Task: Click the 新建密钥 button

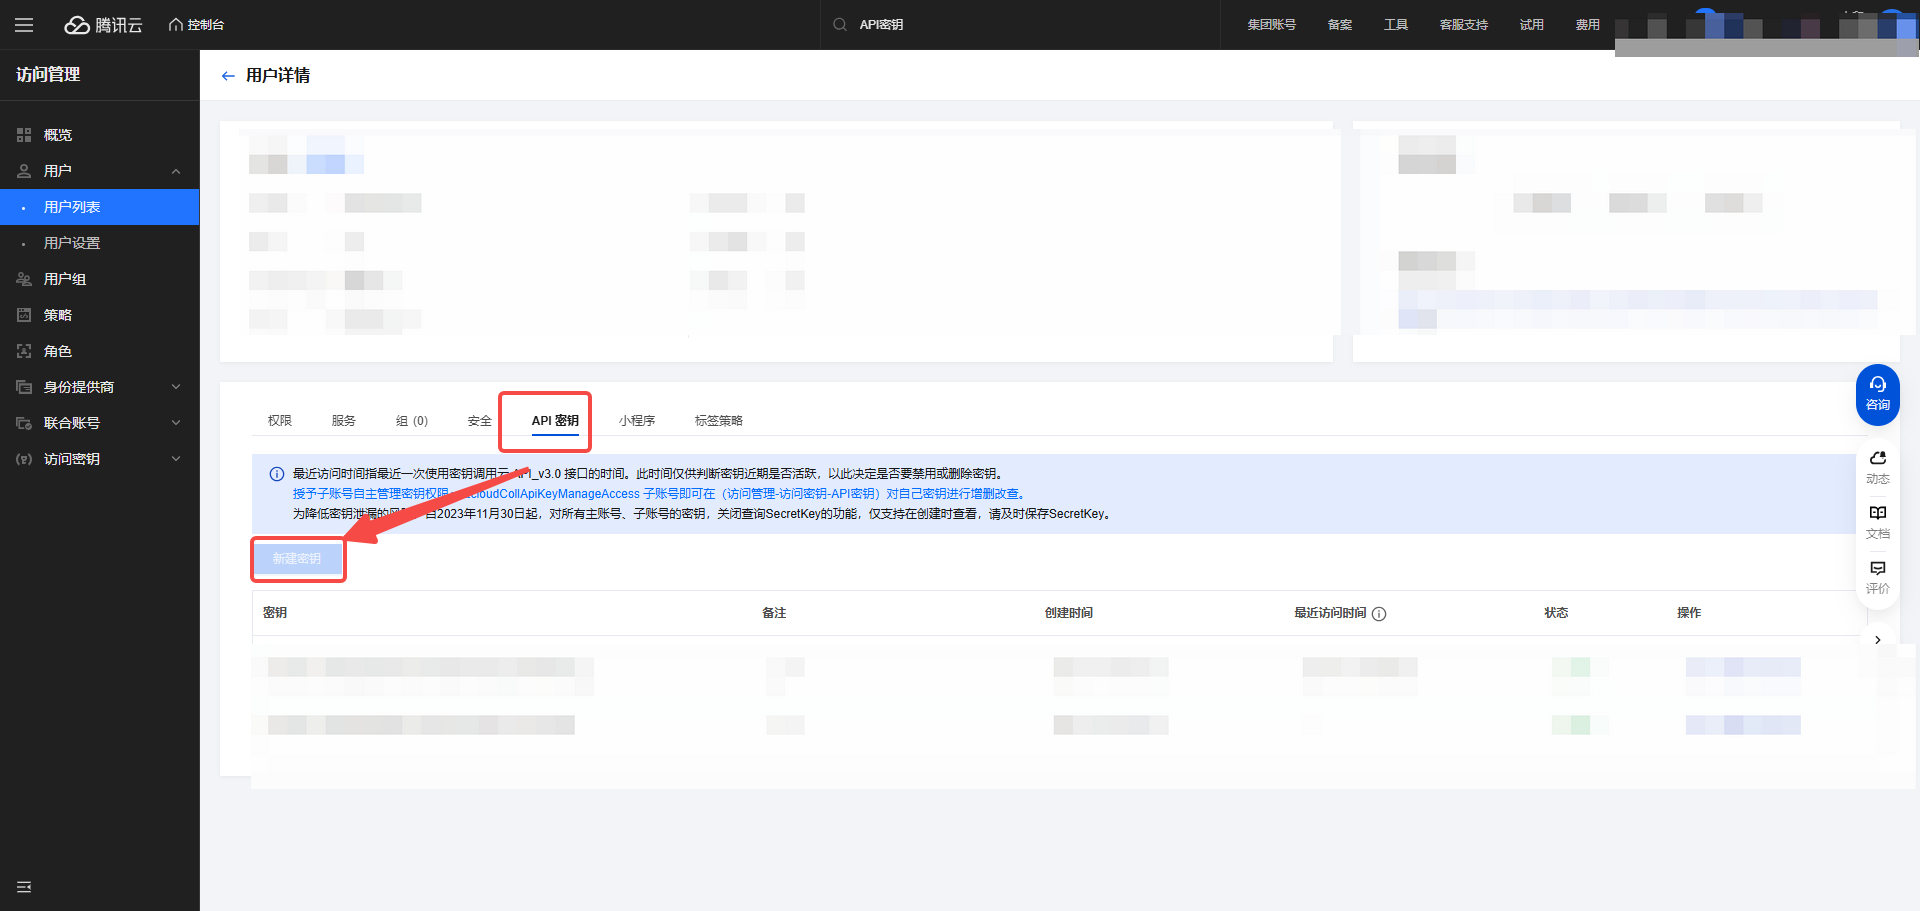Action: (x=297, y=559)
